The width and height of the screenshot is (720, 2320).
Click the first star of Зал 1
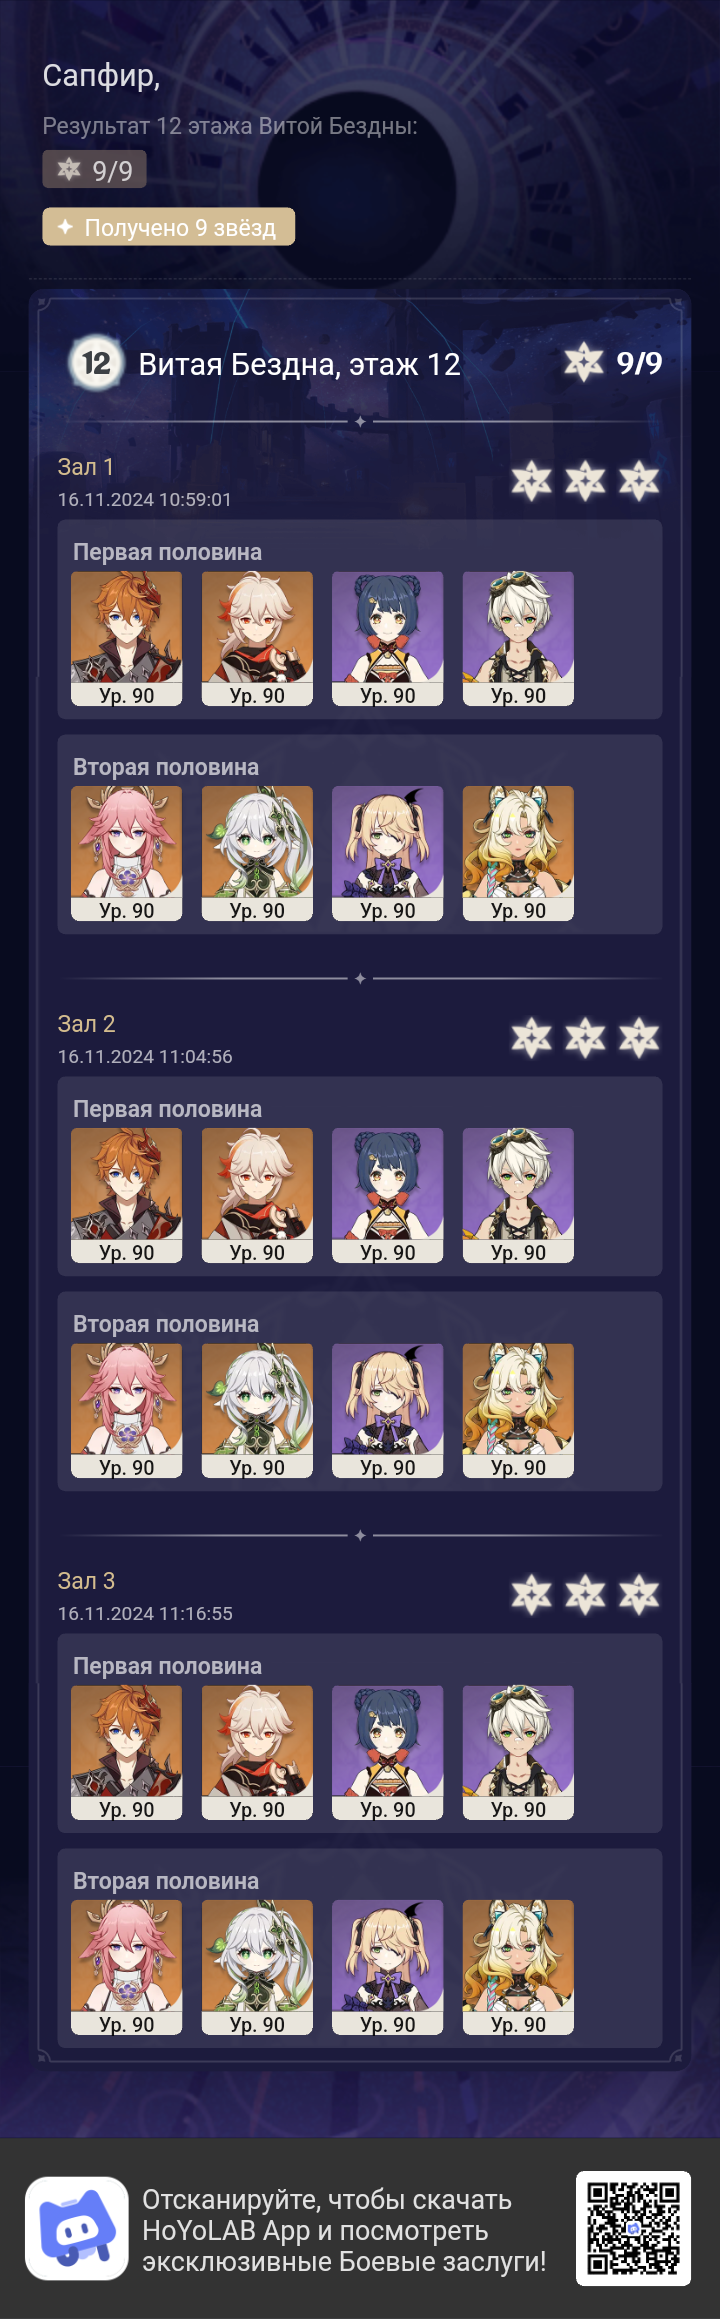532,481
